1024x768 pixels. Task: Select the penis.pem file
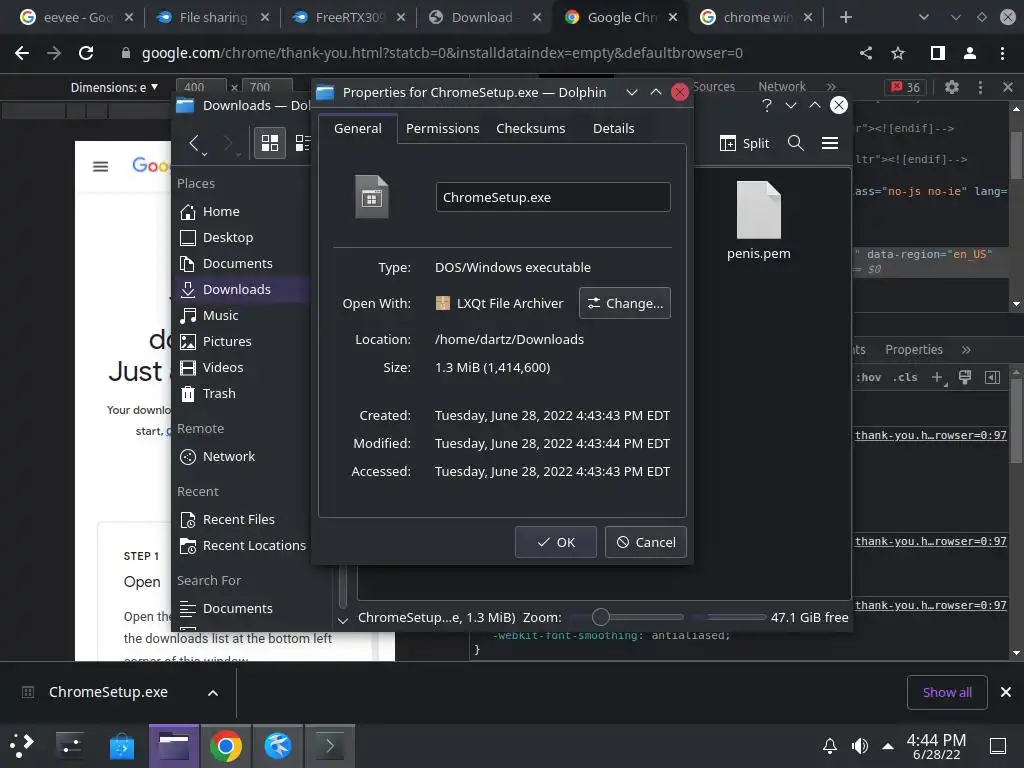coord(758,221)
